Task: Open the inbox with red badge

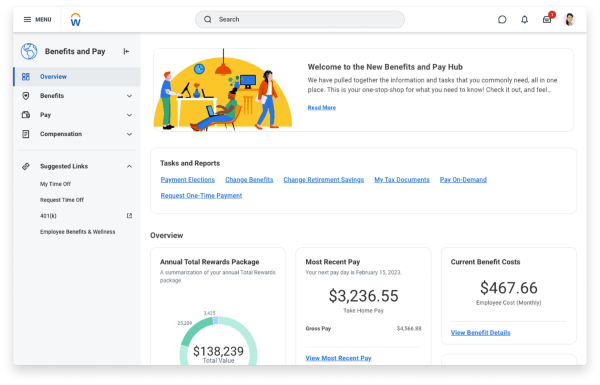Action: pos(548,18)
